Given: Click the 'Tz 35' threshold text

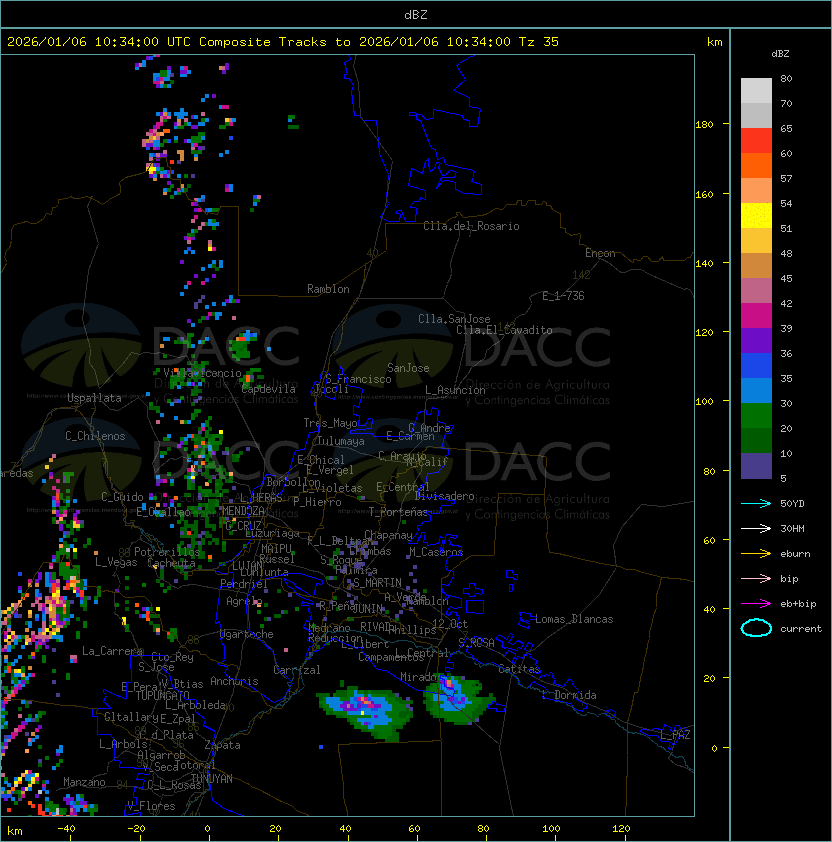Looking at the screenshot, I should click(539, 42).
